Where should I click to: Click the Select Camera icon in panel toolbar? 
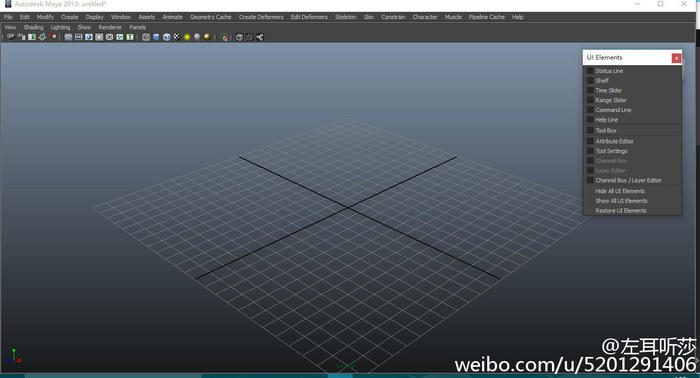(x=11, y=37)
